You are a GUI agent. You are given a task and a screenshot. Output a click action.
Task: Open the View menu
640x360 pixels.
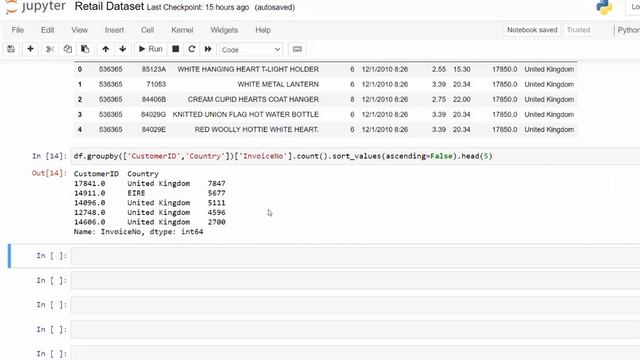79,30
